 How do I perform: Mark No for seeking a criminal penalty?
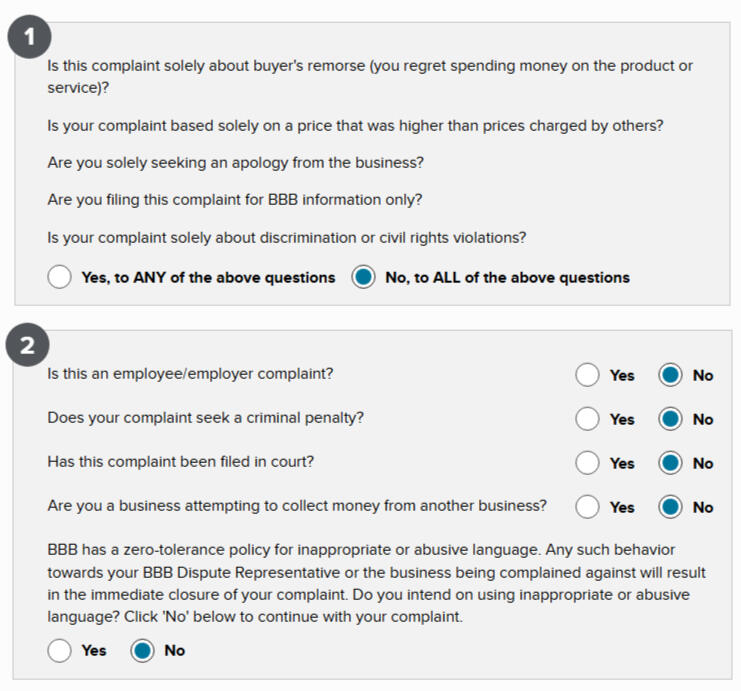pos(670,419)
